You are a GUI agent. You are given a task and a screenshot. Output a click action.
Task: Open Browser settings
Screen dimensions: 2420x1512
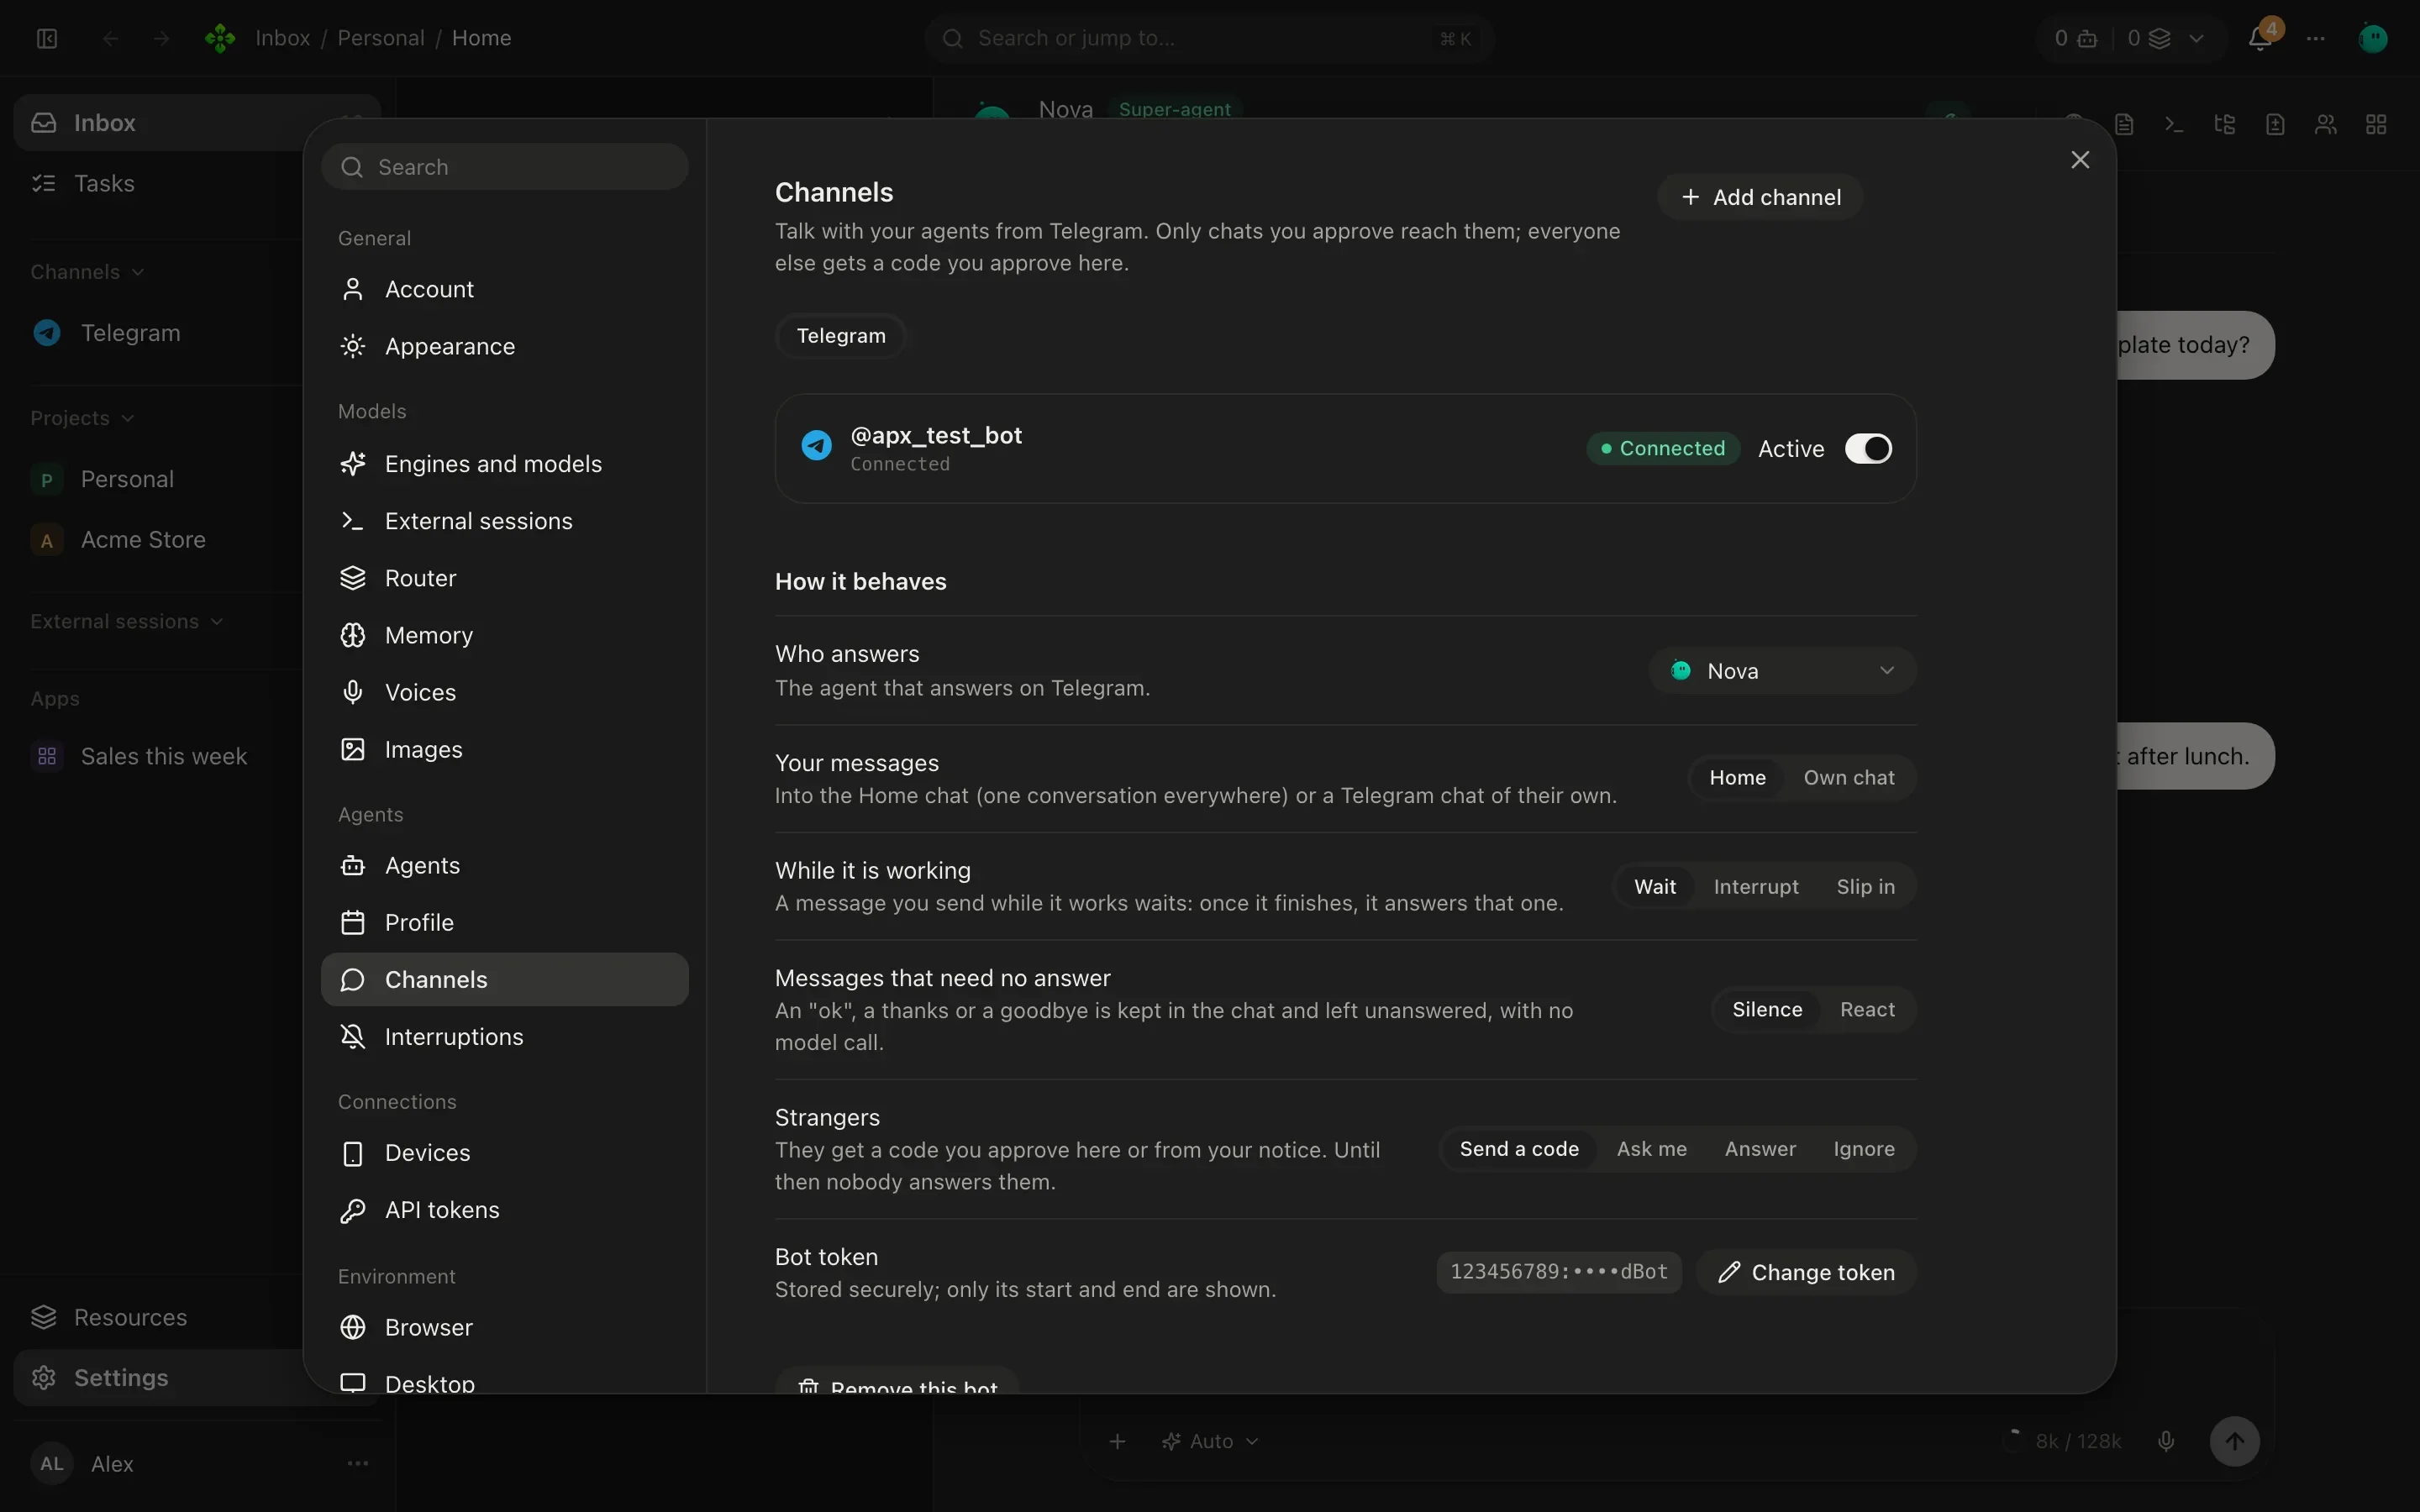tap(505, 1327)
